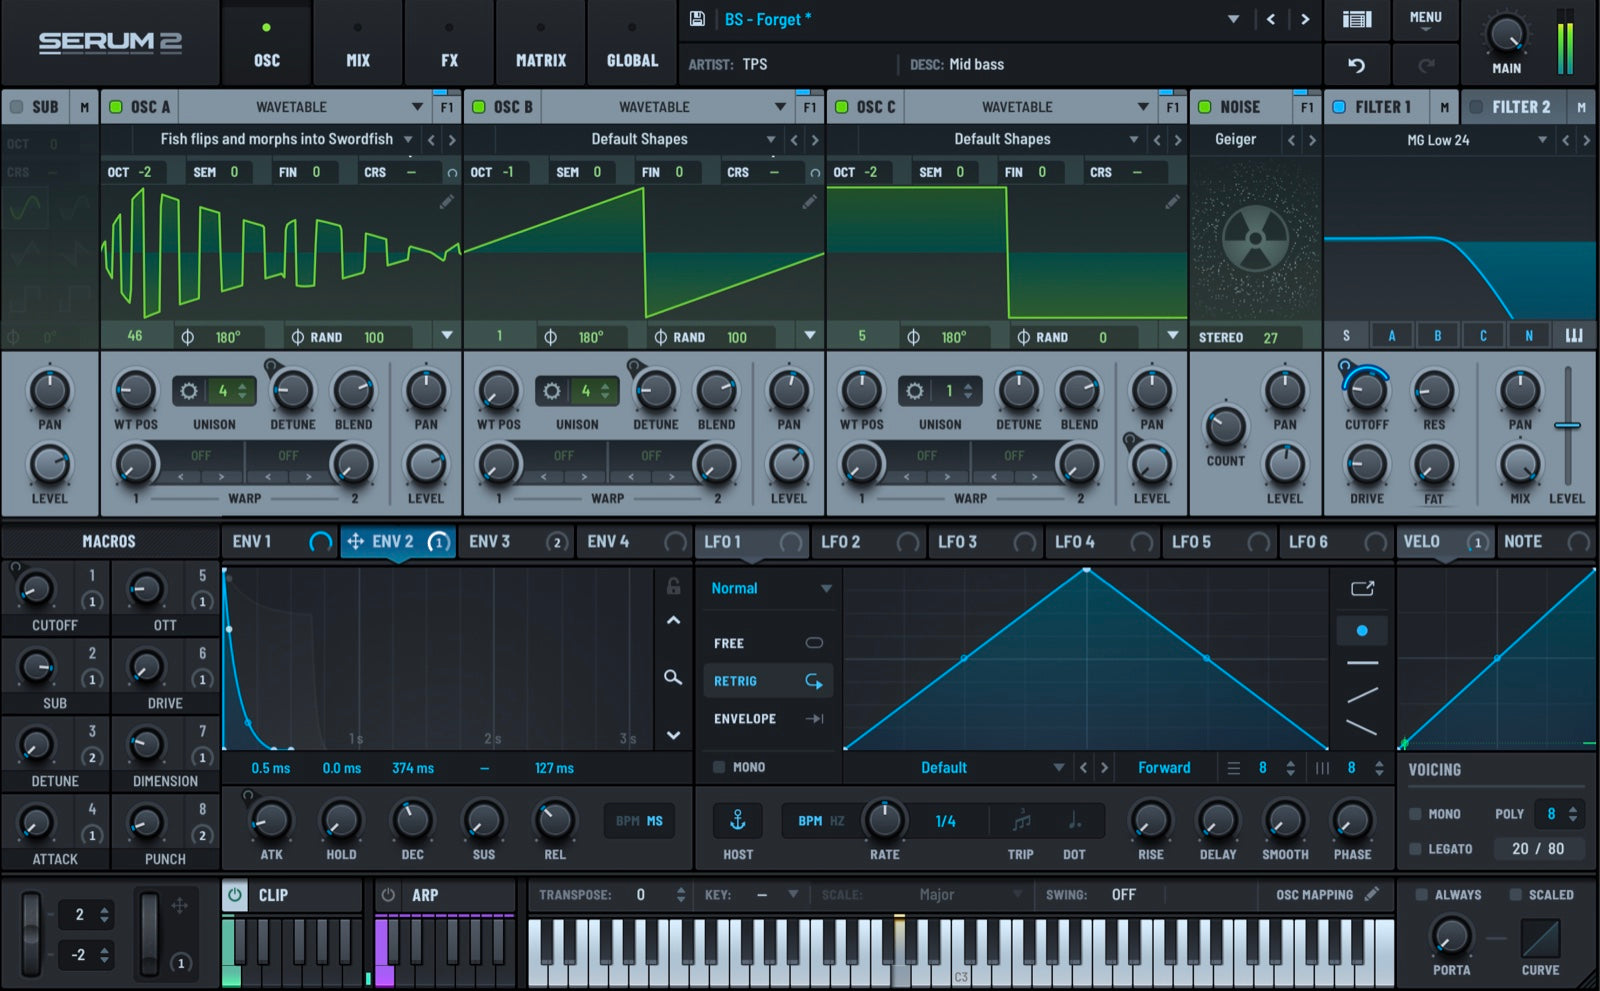Click the envelope lock icon
Viewport: 1600px width, 991px height.
pyautogui.click(x=673, y=587)
